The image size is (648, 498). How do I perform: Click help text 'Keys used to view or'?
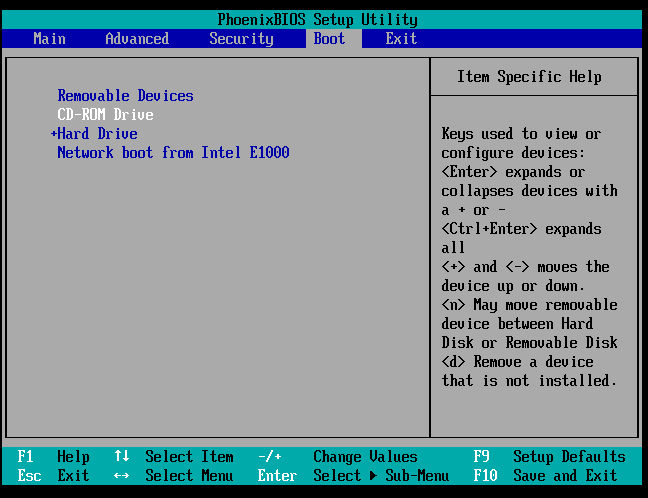click(x=521, y=133)
